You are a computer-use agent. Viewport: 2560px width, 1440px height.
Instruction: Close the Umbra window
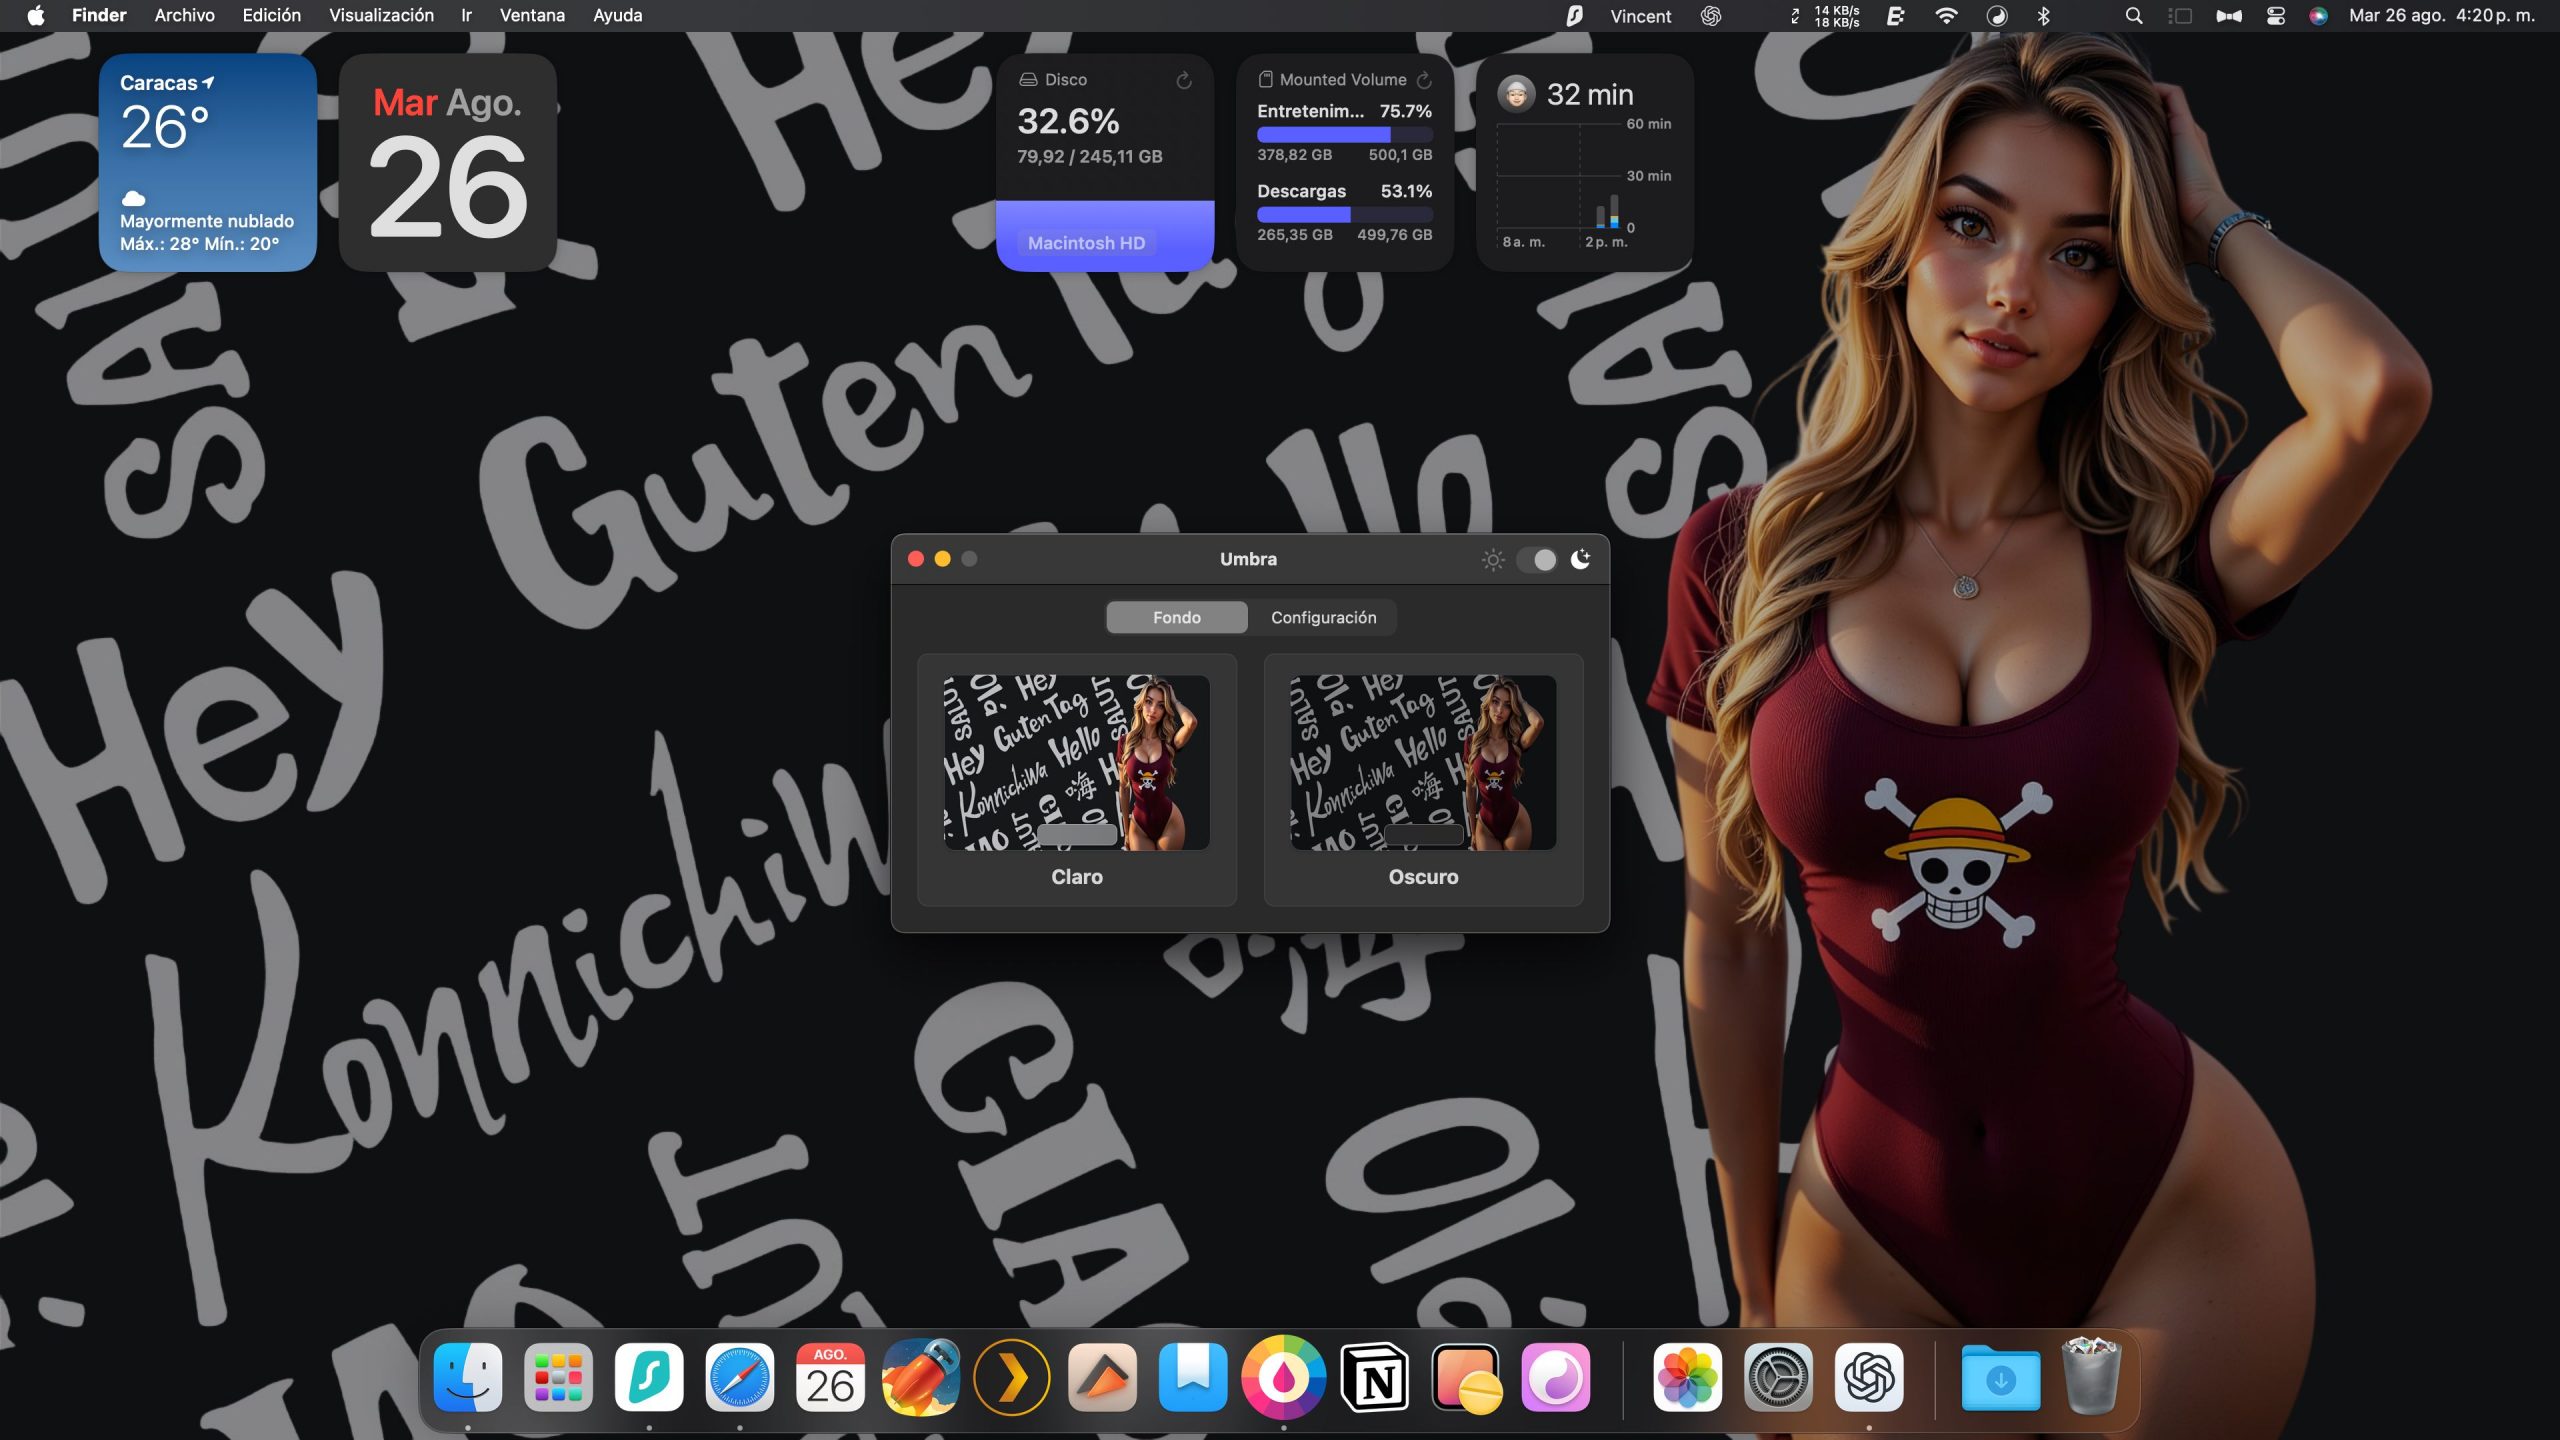[x=915, y=559]
